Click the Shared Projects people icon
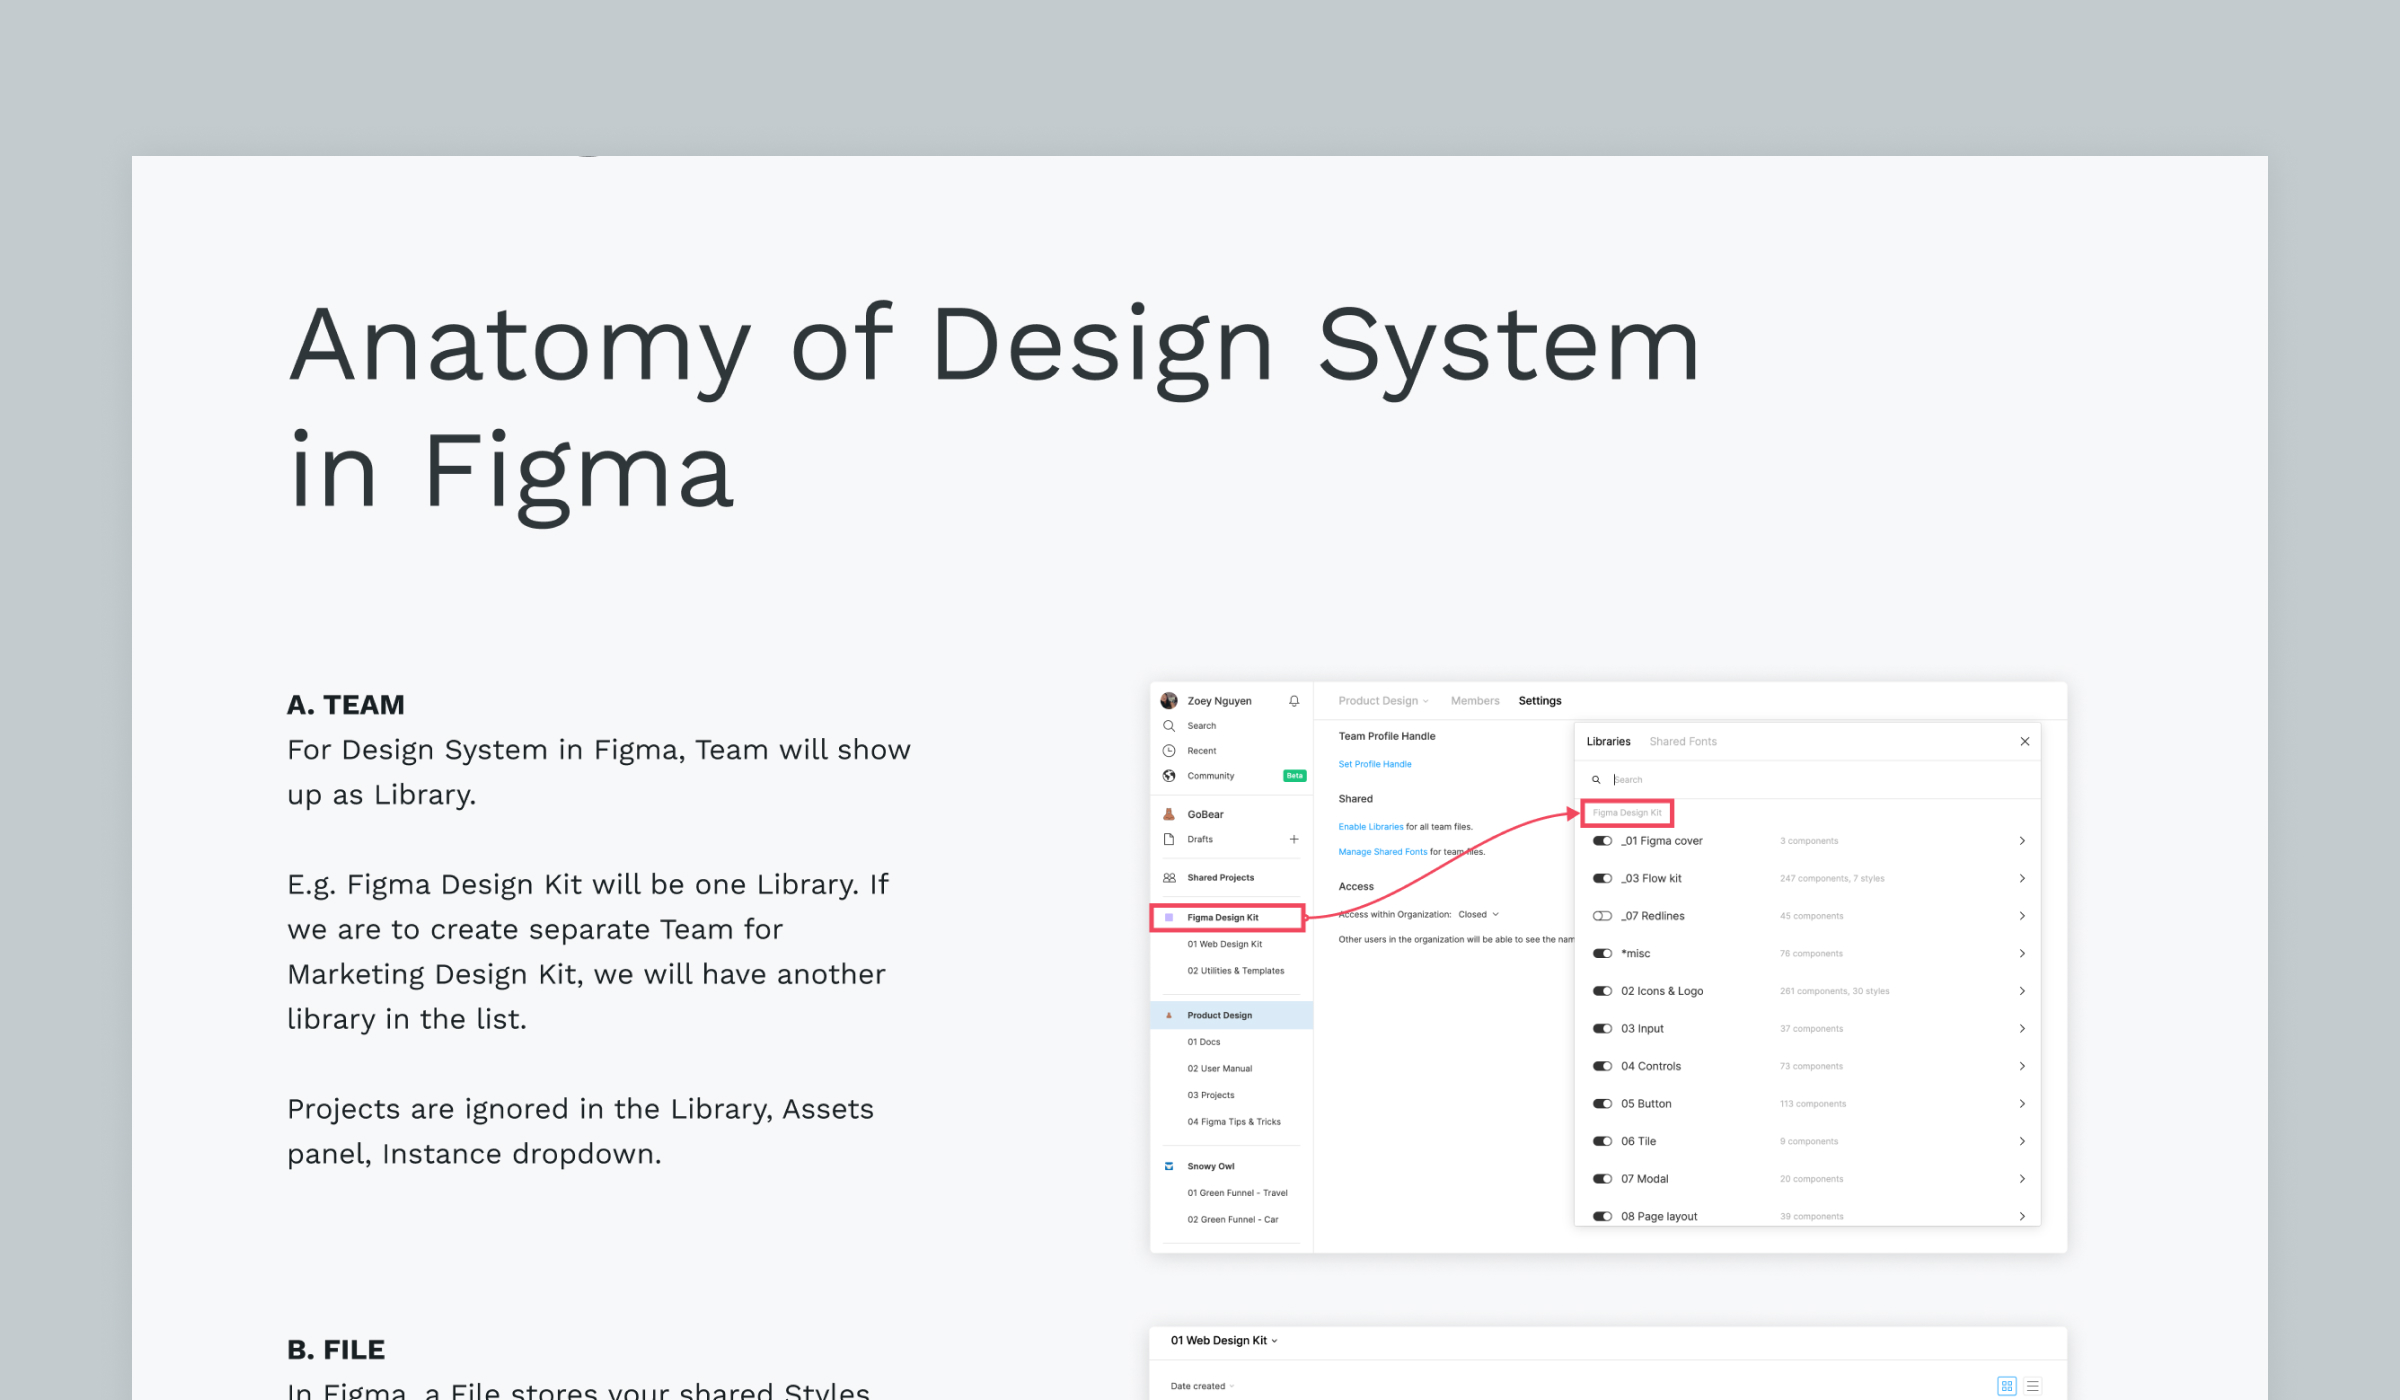Viewport: 2400px width, 1400px height. [1169, 878]
